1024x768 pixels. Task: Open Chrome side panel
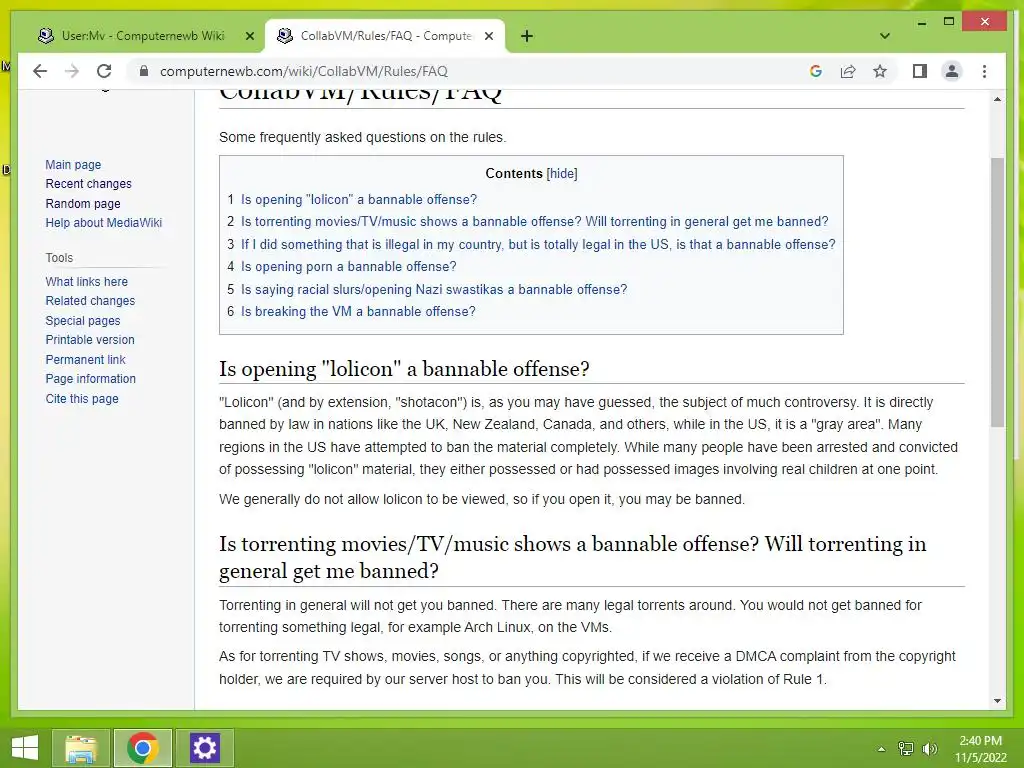[920, 71]
